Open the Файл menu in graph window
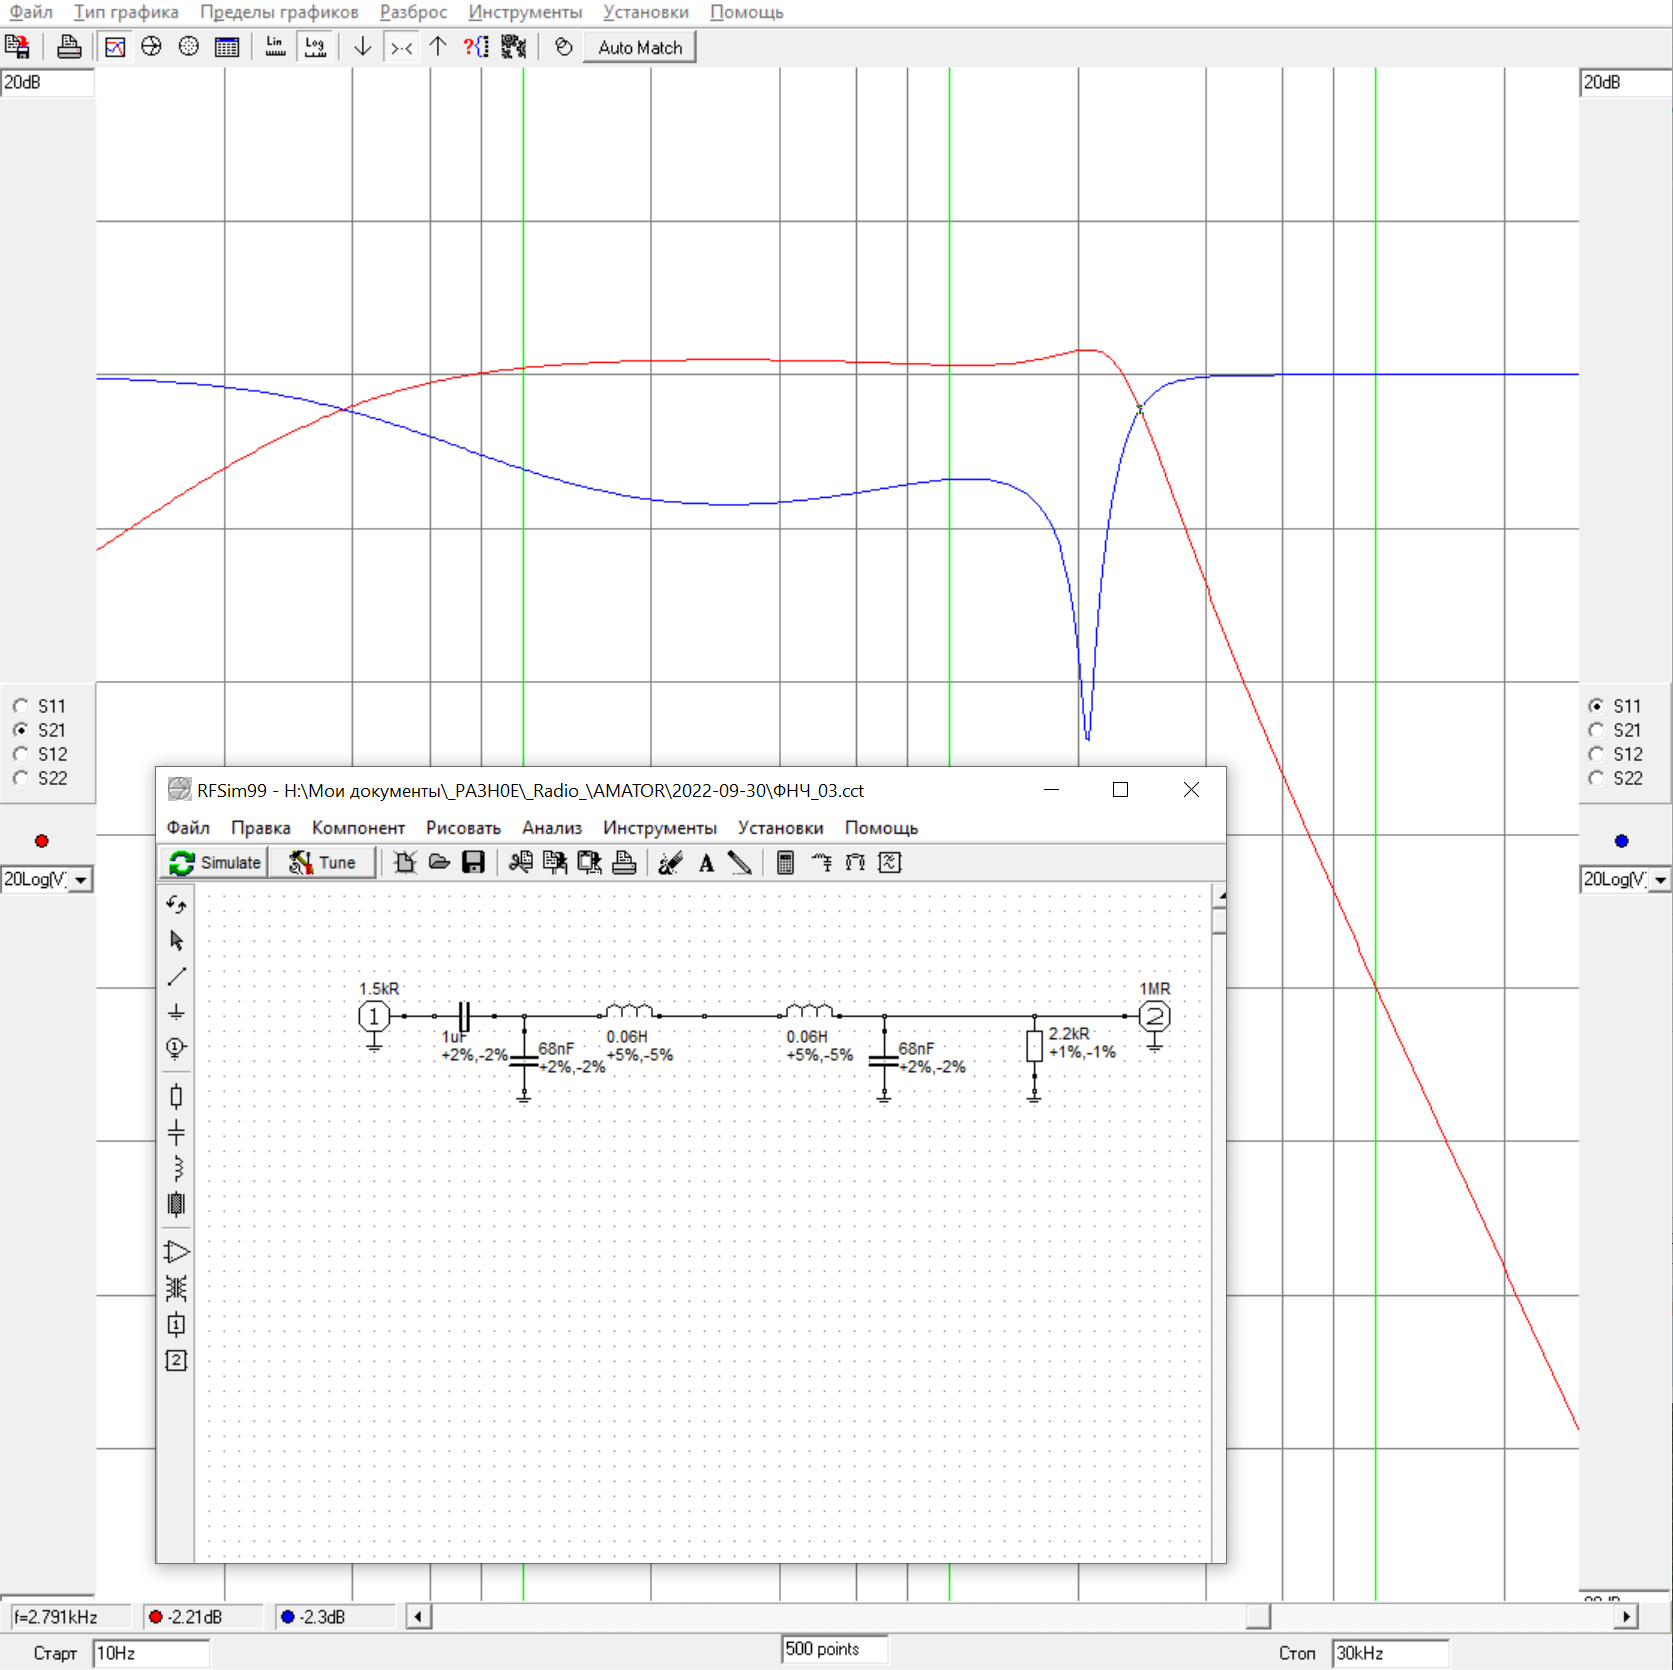Screen dimensions: 1673x1670 point(31,12)
